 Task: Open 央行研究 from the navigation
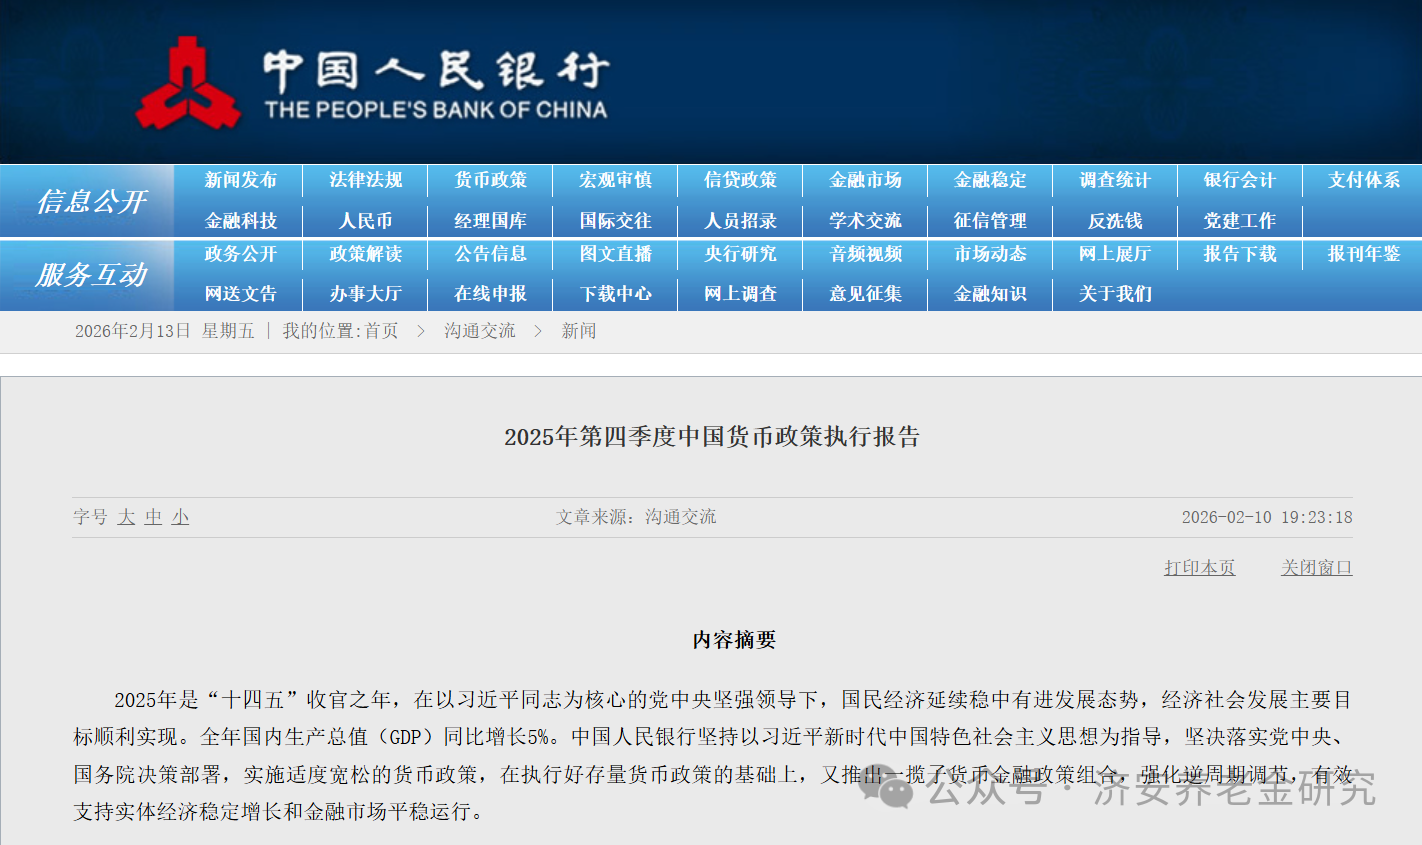740,255
